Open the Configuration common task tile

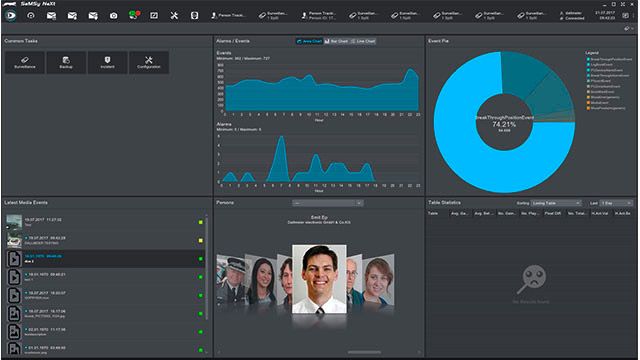(x=149, y=62)
